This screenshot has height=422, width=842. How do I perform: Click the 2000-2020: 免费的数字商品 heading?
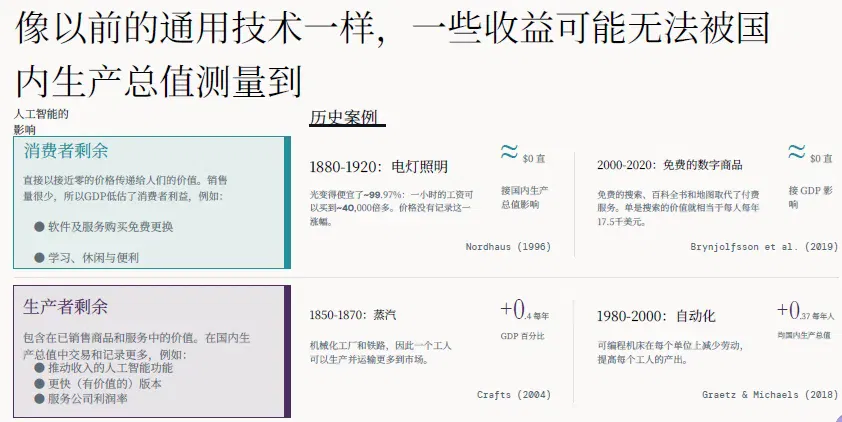[x=670, y=165]
